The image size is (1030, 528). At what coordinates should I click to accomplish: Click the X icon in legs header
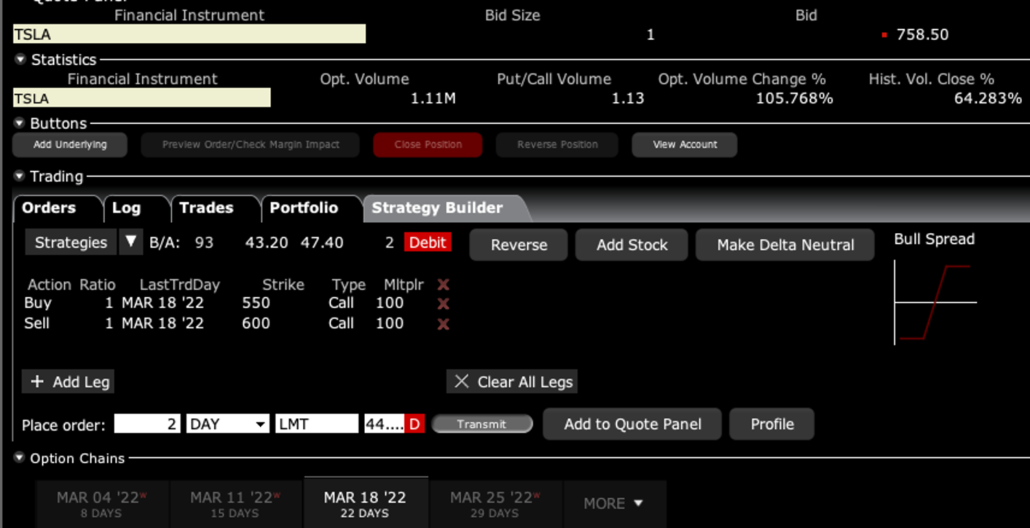(x=443, y=285)
